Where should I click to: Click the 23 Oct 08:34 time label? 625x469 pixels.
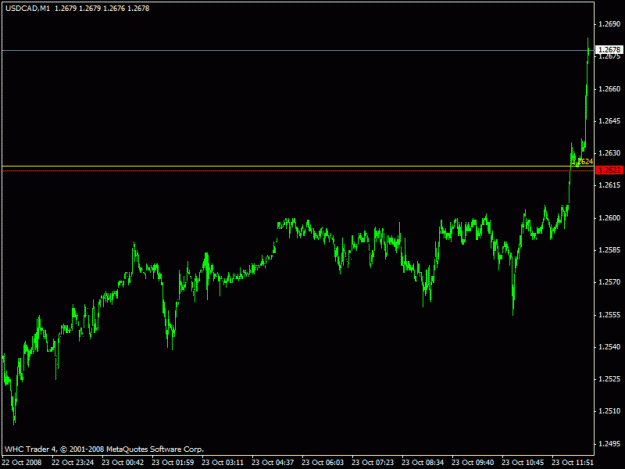pyautogui.click(x=423, y=463)
